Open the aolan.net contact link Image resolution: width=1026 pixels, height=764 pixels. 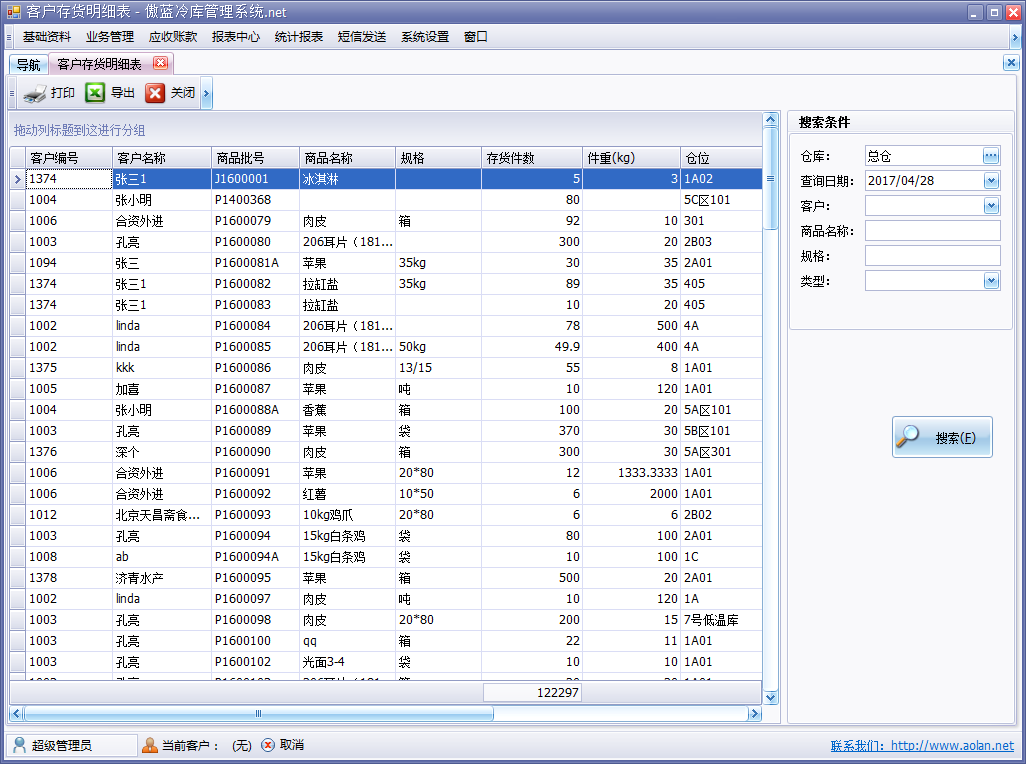coord(921,746)
